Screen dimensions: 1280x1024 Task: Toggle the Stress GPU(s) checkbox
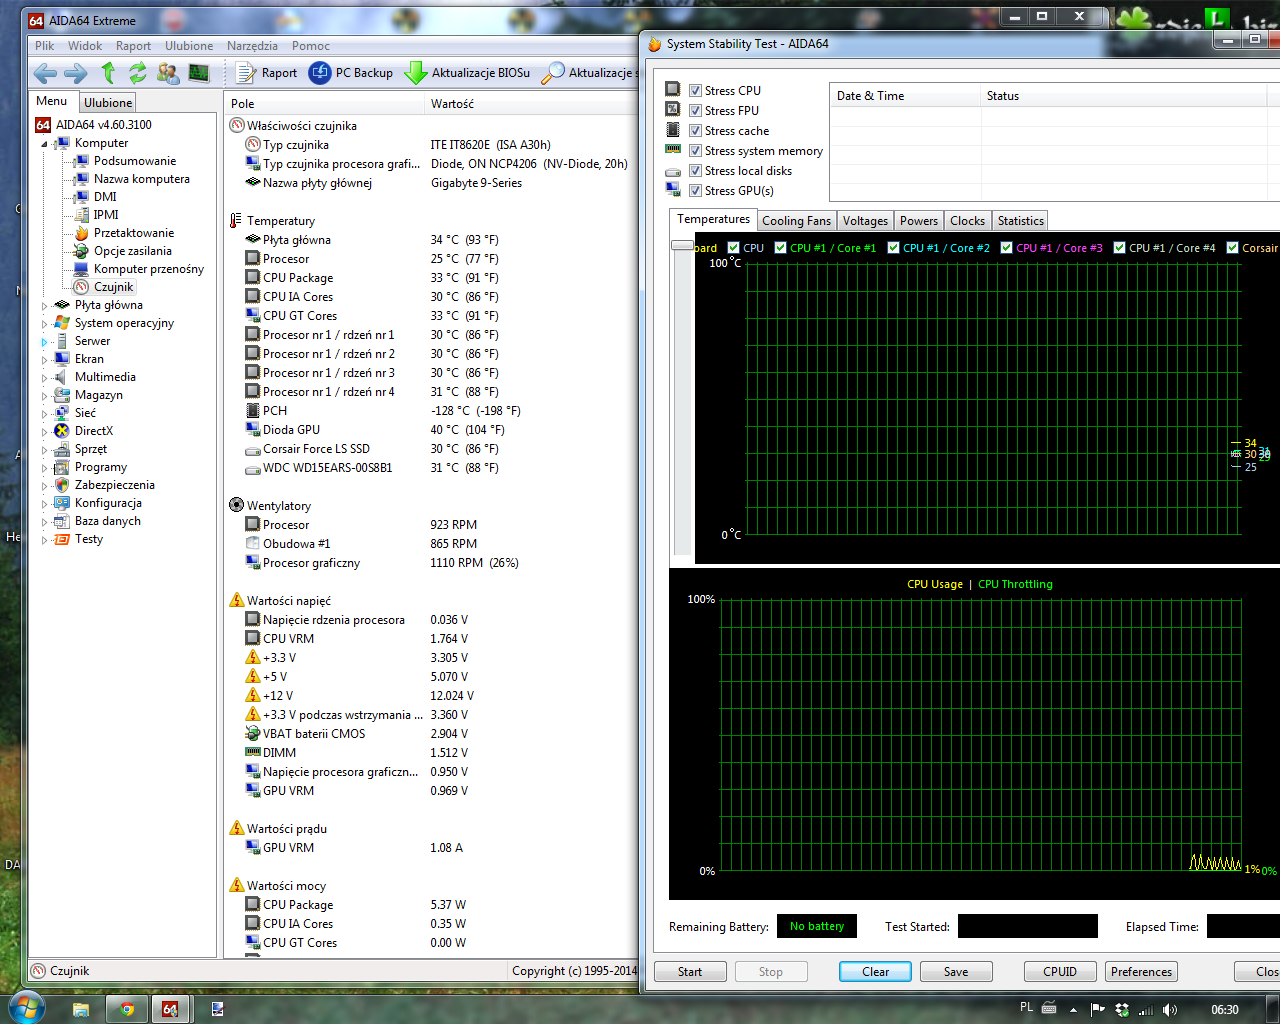pyautogui.click(x=695, y=191)
